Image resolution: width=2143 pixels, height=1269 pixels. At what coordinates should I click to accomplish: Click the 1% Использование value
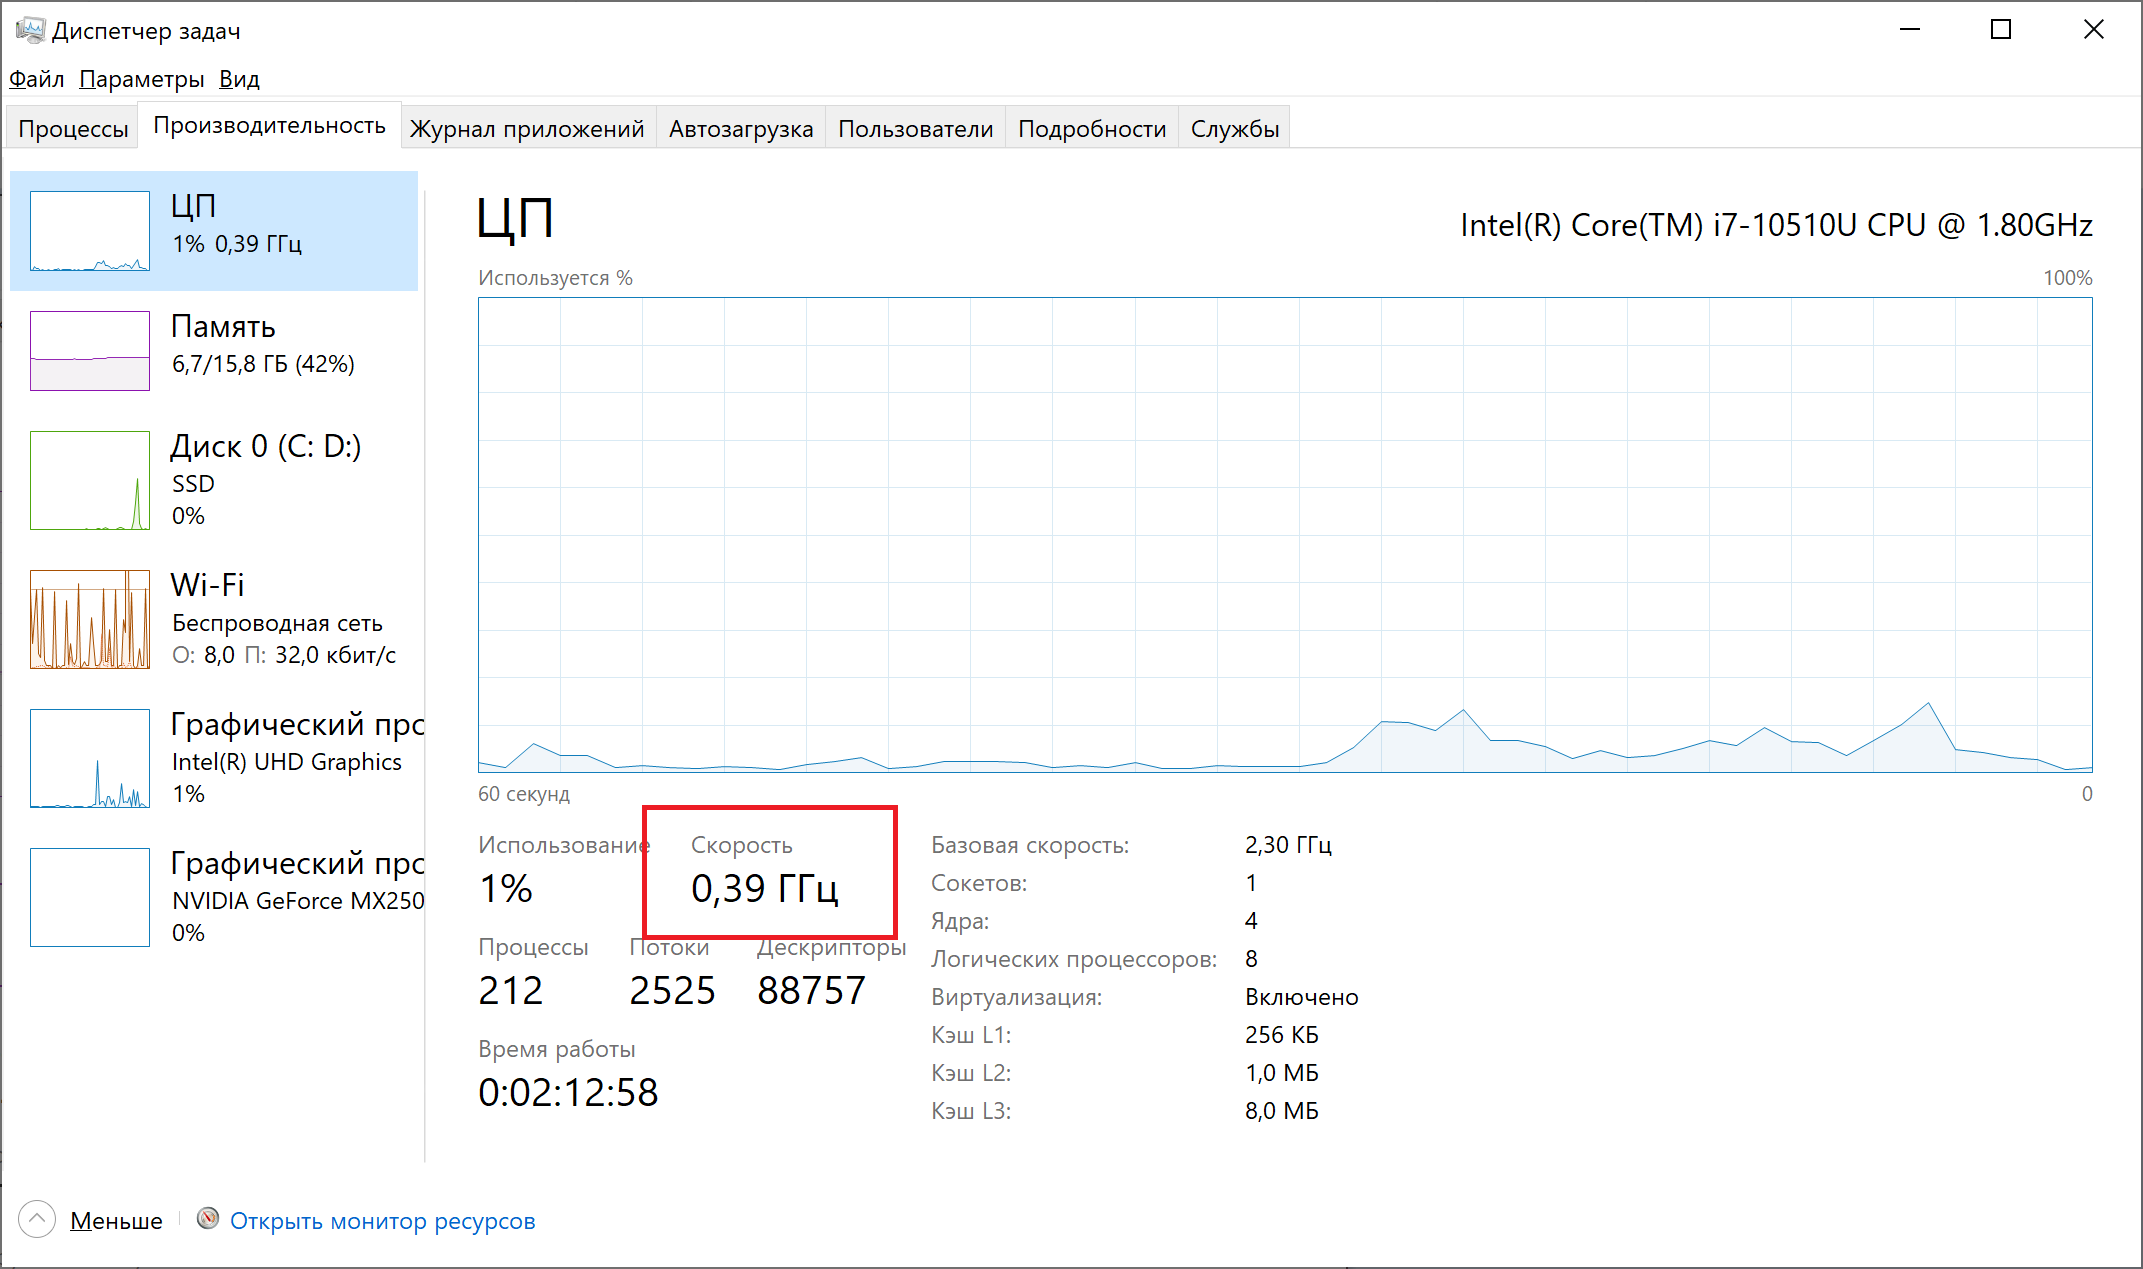pos(506,888)
